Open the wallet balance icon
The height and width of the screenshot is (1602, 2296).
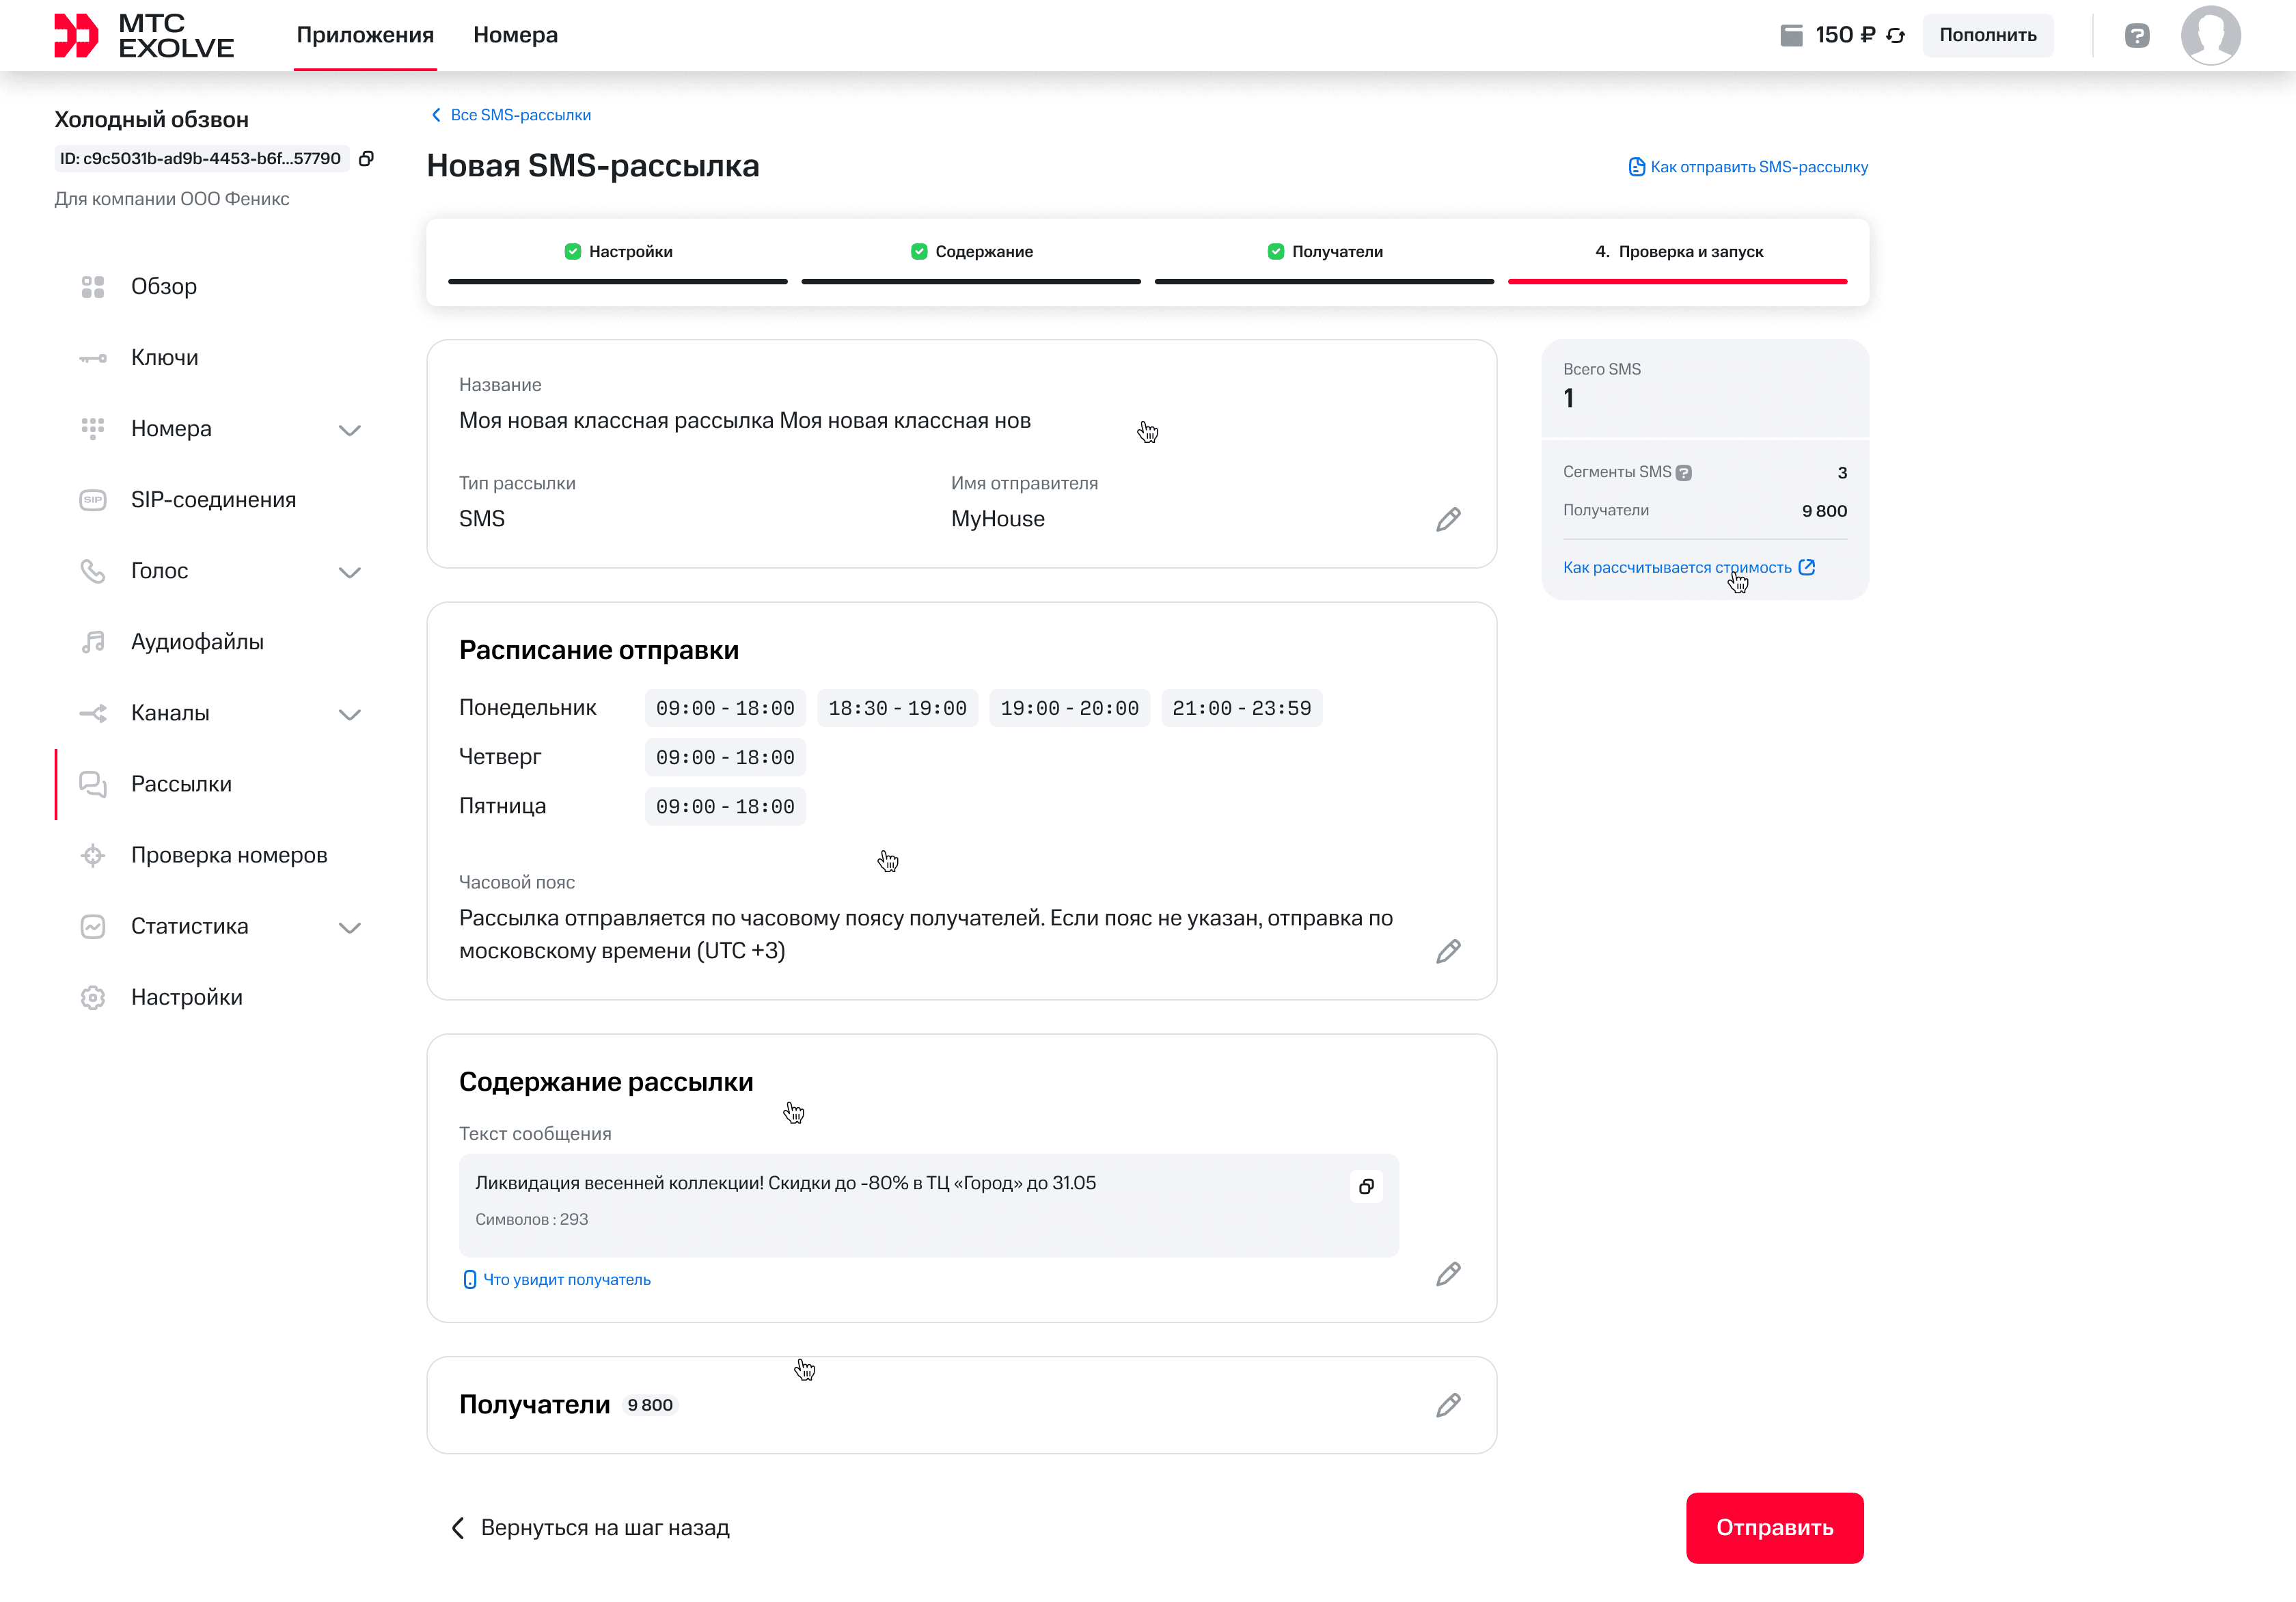coord(1791,36)
